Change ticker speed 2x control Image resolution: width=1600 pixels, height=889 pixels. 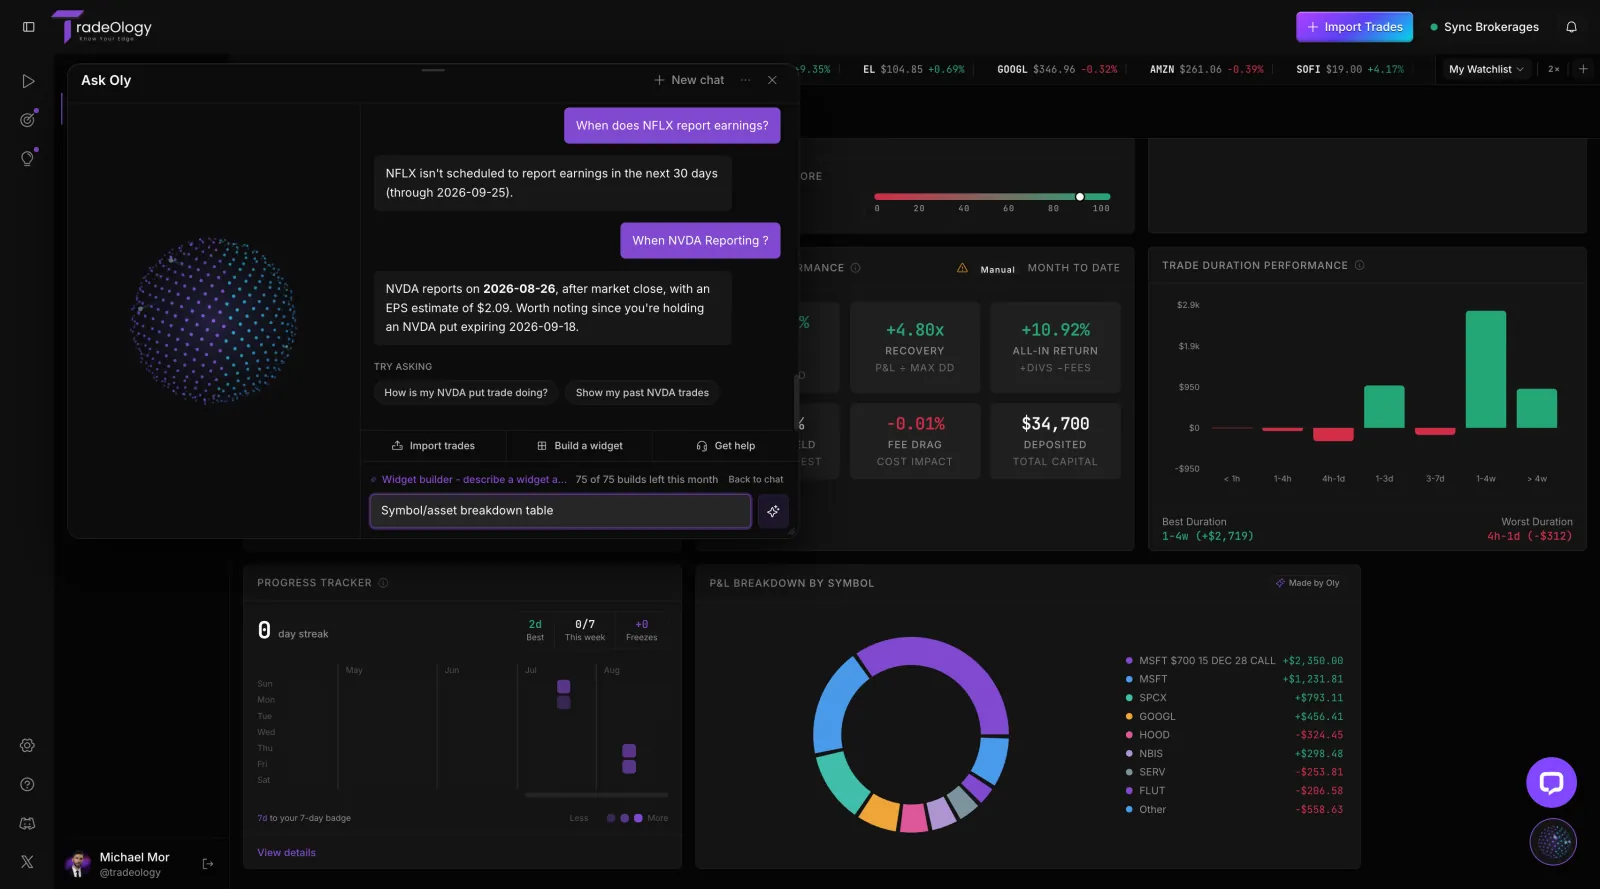(1553, 69)
